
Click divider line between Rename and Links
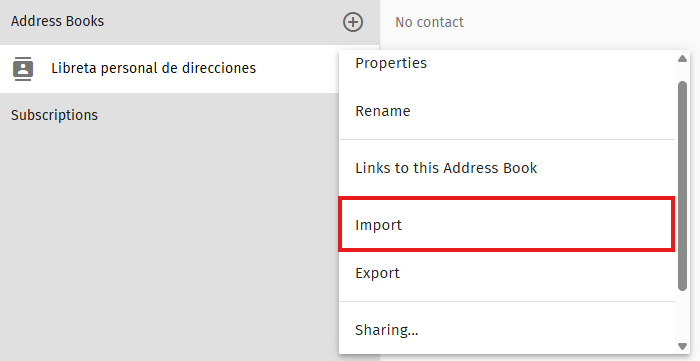coord(507,140)
